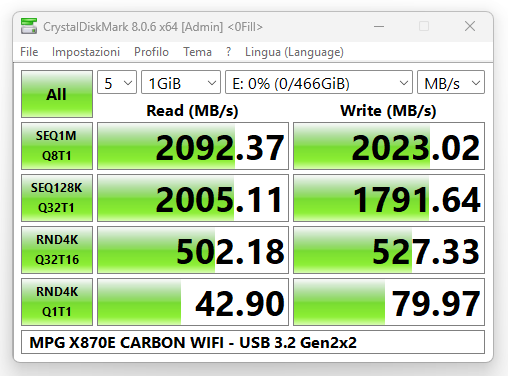Change the MB/s unit dropdown
The image size is (508, 376).
click(451, 82)
